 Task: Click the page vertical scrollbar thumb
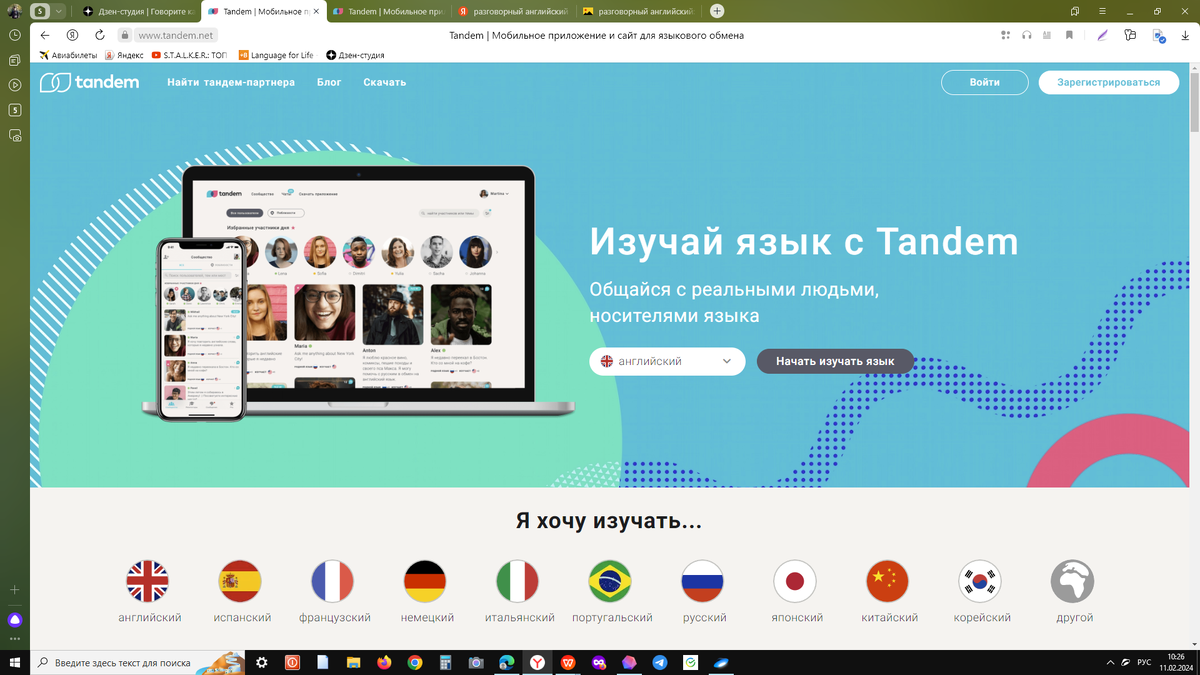(1194, 104)
